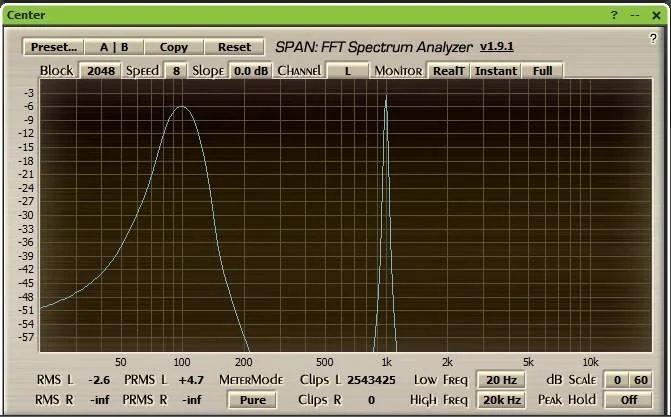
Task: Switch monitor mode to RealT
Action: tap(448, 71)
